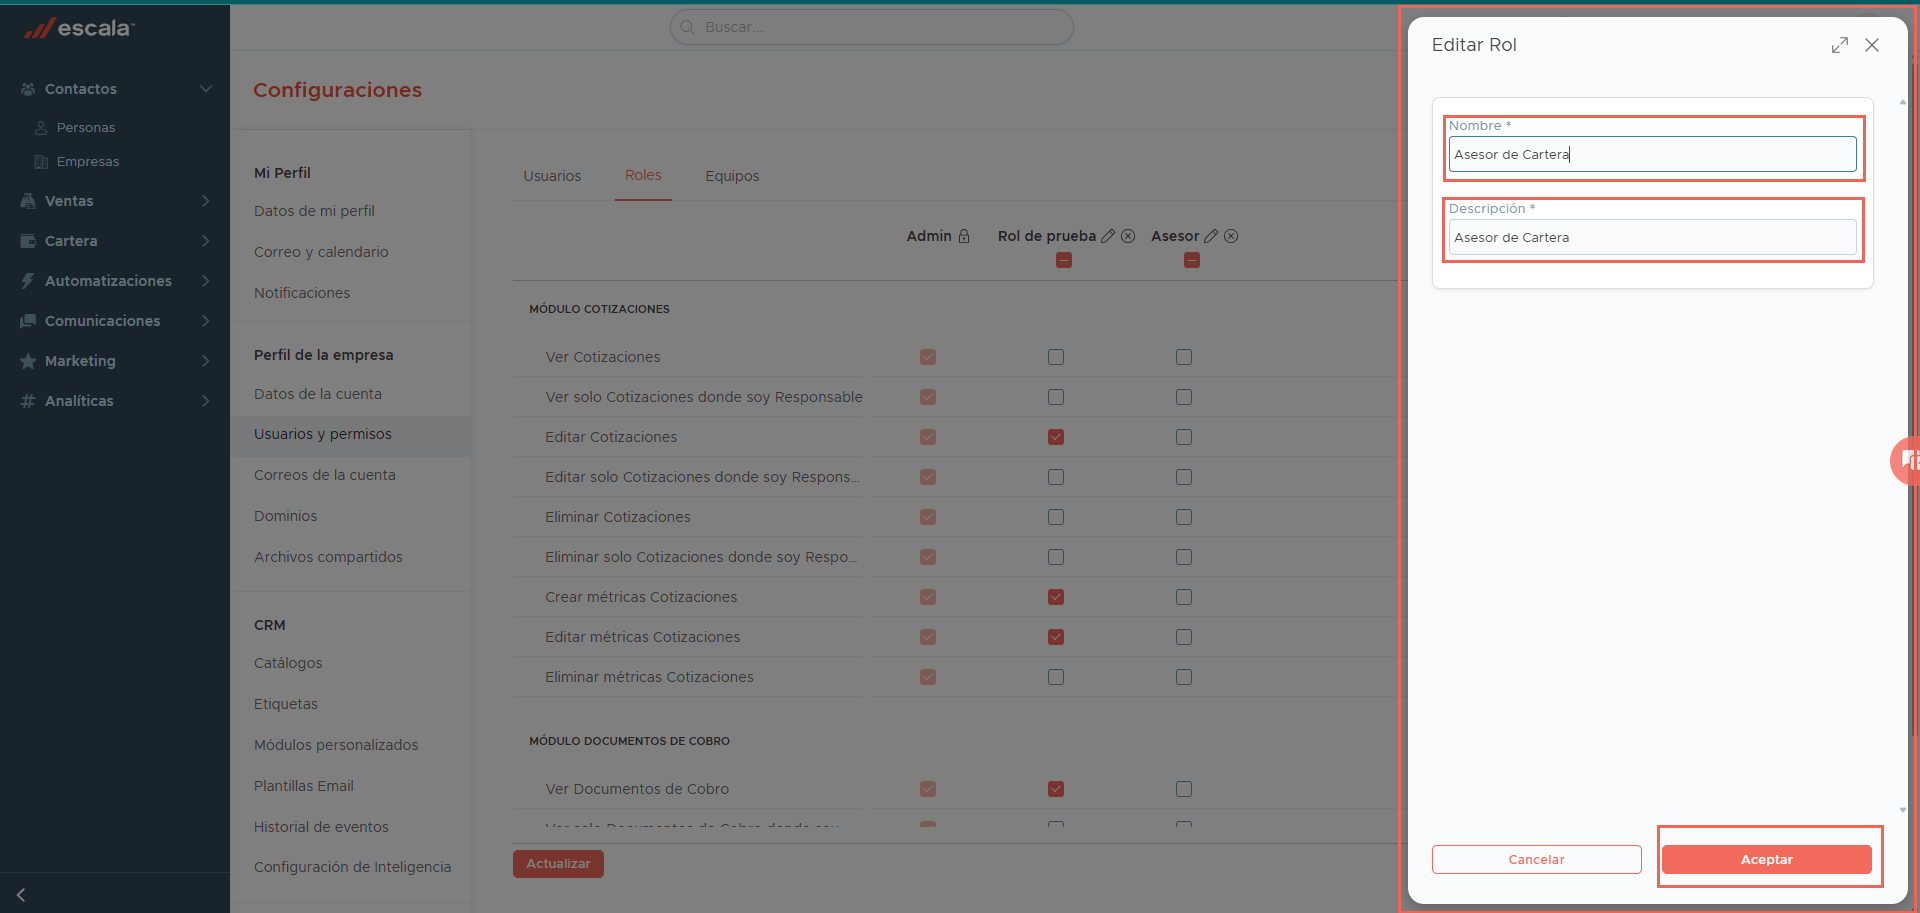1920x913 pixels.
Task: Expand the Comunicaciones menu chevron
Action: coord(206,321)
